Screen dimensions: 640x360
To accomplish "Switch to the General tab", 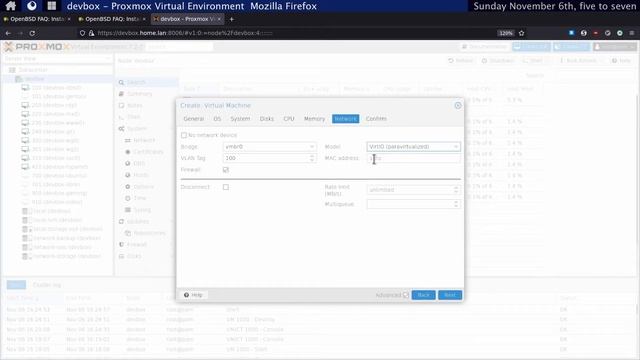I will pos(193,119).
